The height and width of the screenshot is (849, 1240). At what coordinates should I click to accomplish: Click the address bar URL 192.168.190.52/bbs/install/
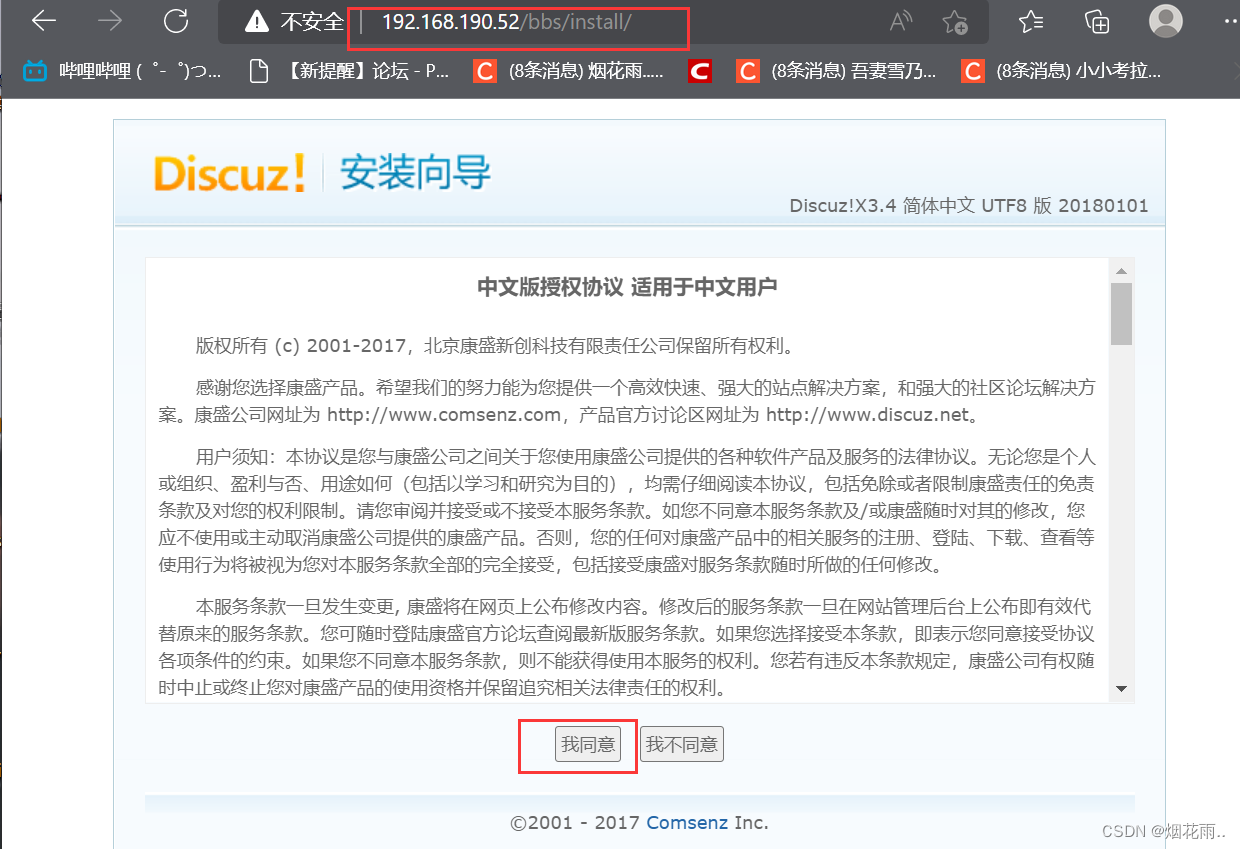506,22
